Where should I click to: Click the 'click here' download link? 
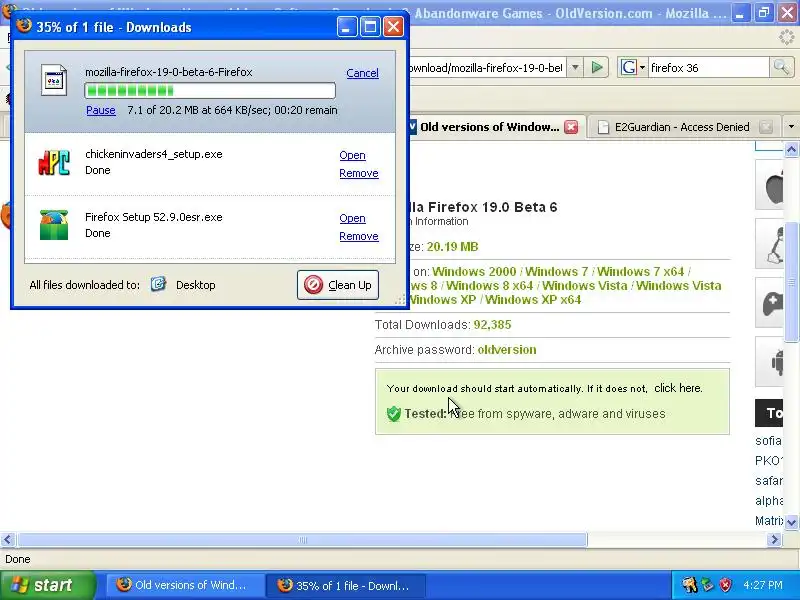click(x=678, y=388)
